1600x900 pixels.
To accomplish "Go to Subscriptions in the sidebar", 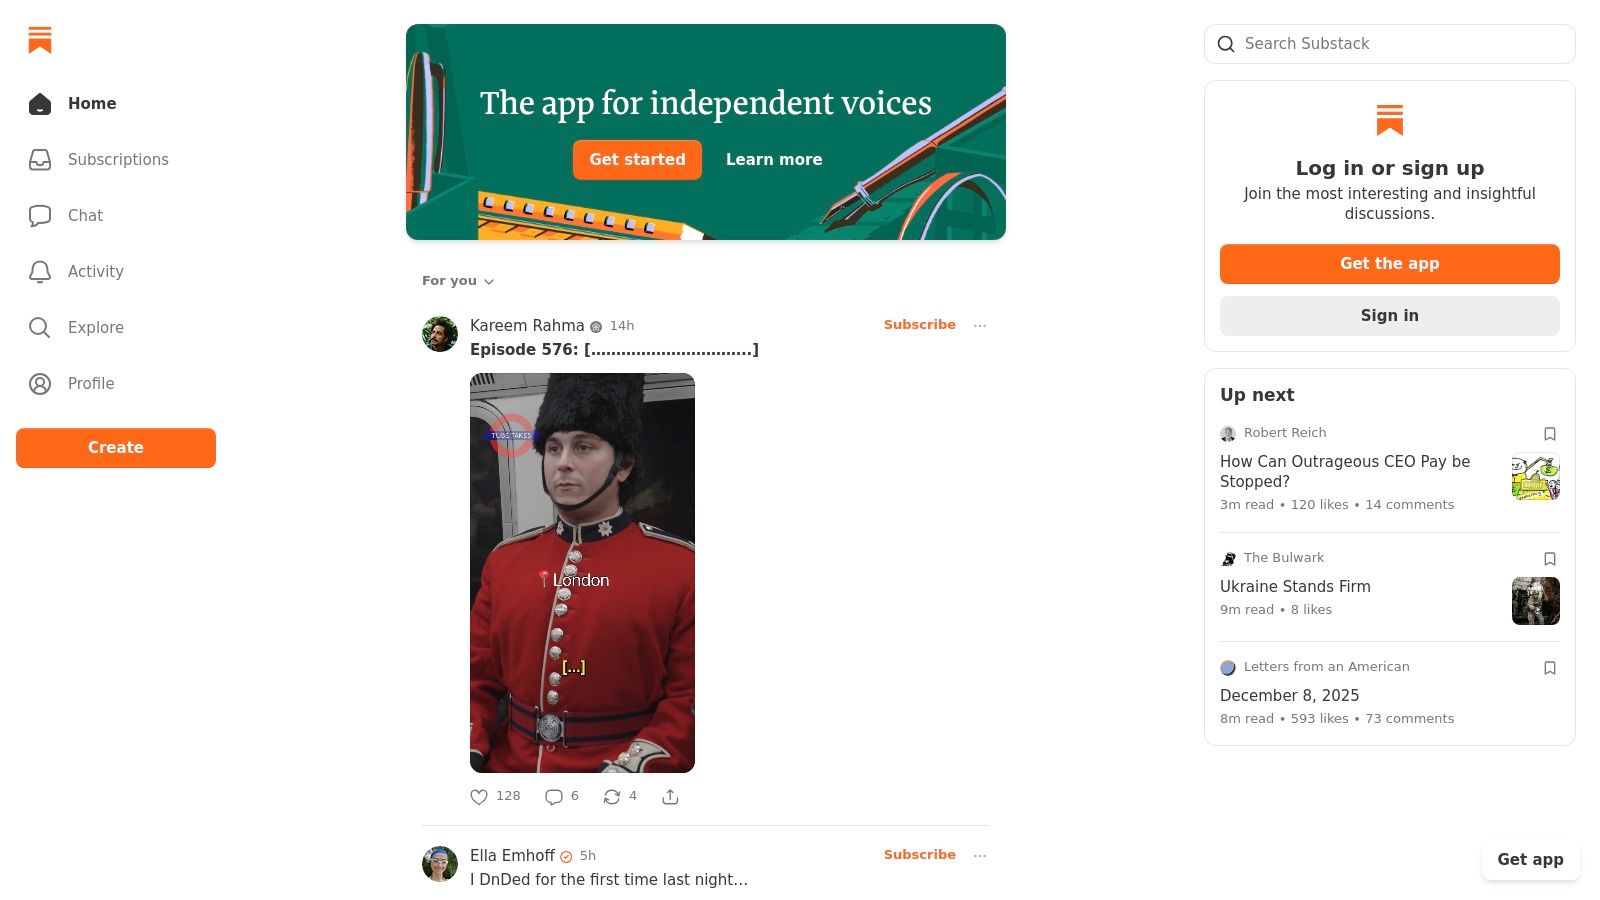I will coord(117,159).
